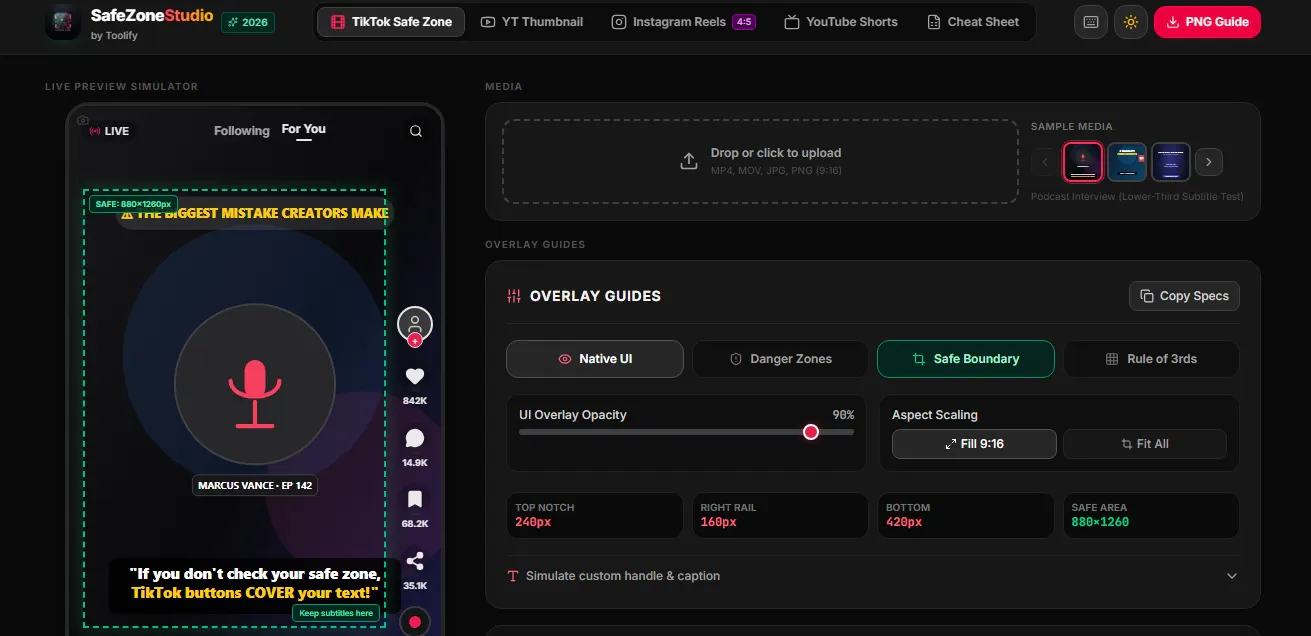Image resolution: width=1311 pixels, height=636 pixels.
Task: Select the second sample media thumbnail
Action: [1127, 162]
